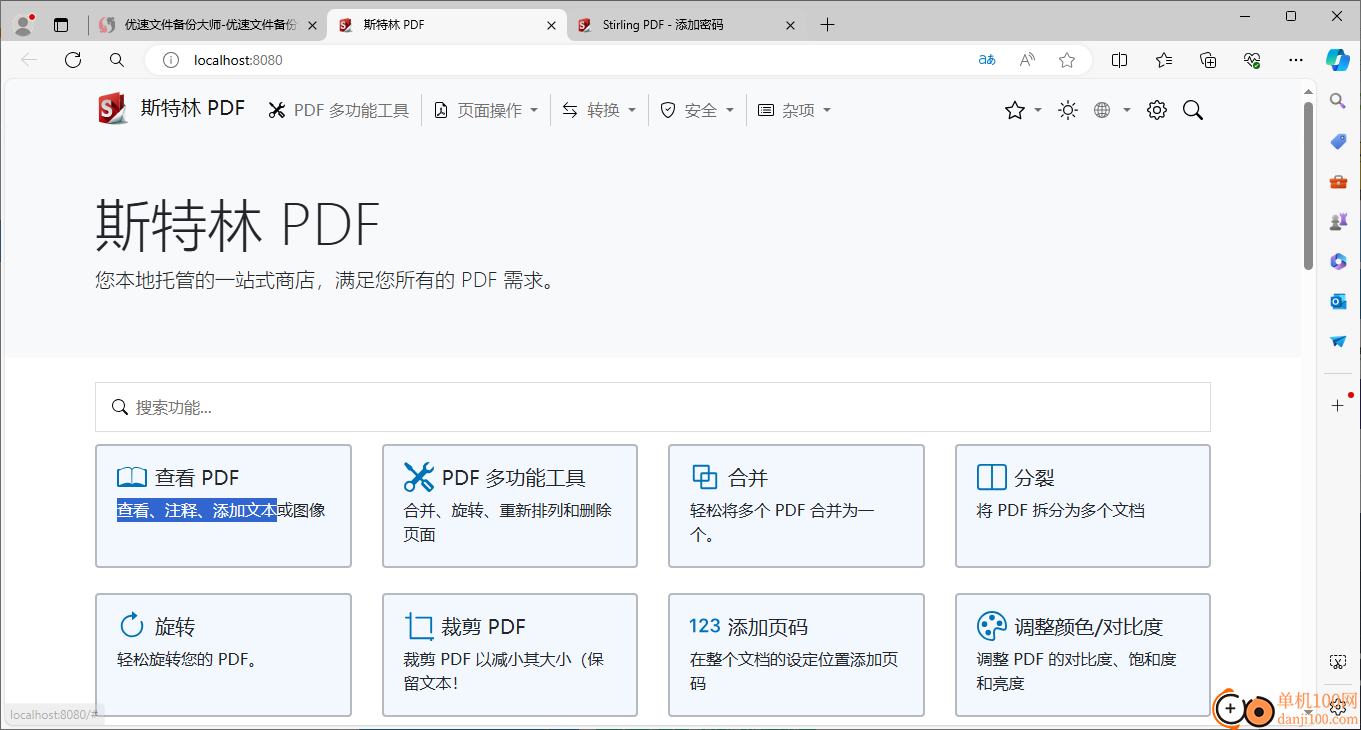Viewport: 1361px width, 730px height.
Task: Click the Stirling PDF logo icon
Action: (x=113, y=109)
